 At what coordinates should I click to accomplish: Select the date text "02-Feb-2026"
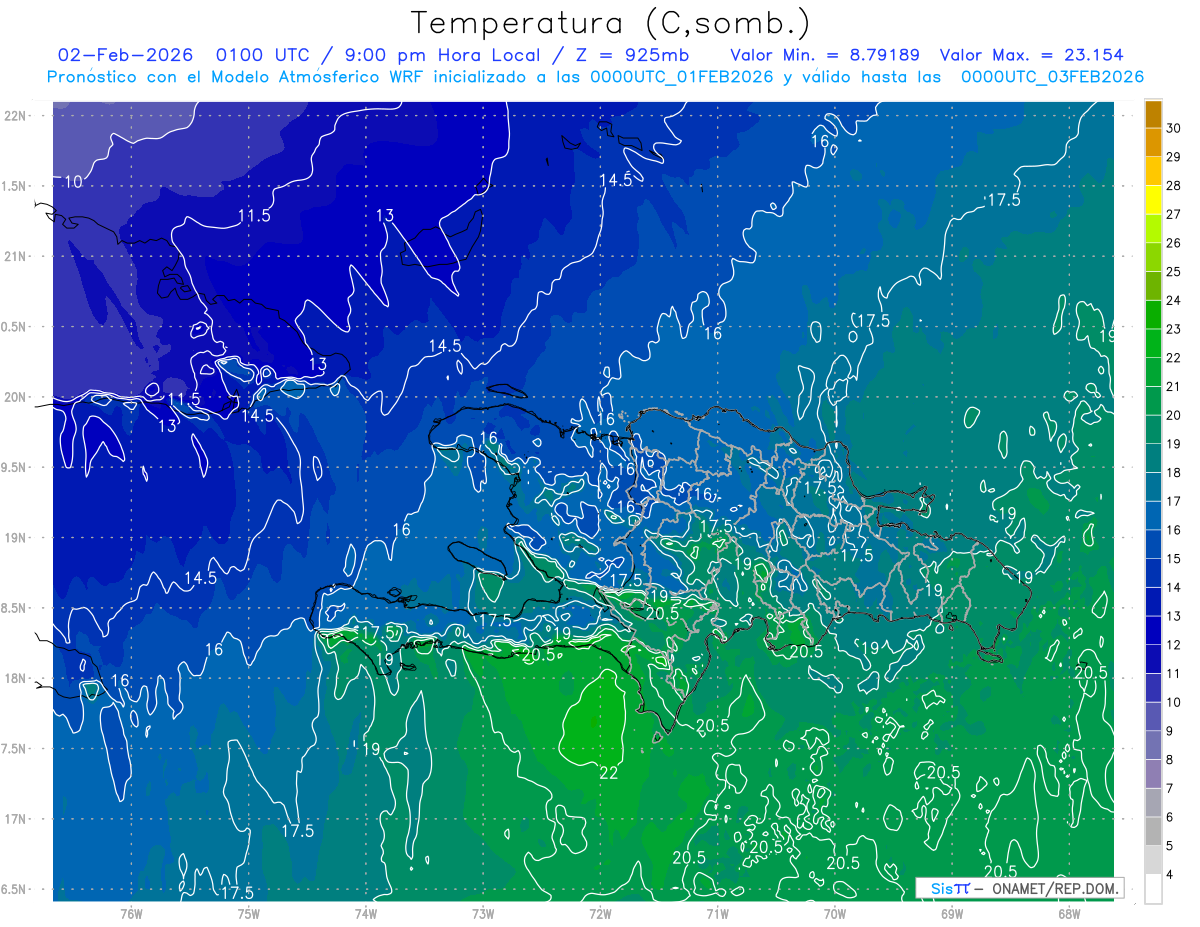click(125, 55)
